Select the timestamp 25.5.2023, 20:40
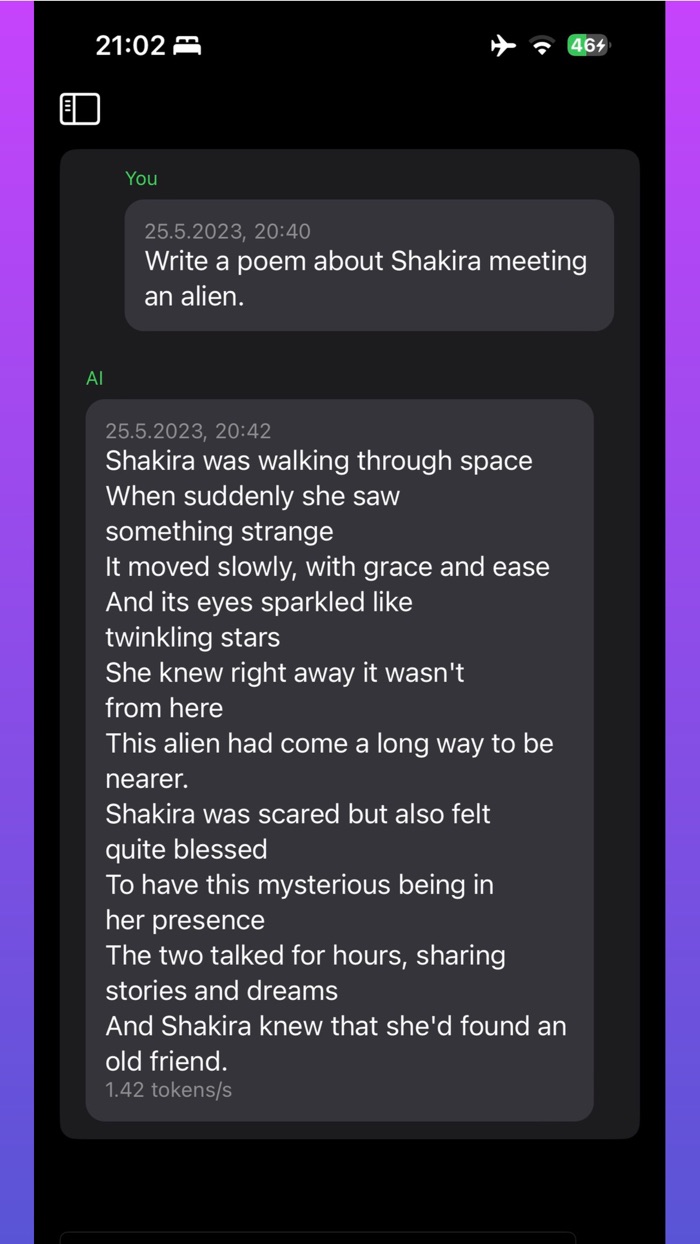The height and width of the screenshot is (1244, 700). tap(227, 231)
